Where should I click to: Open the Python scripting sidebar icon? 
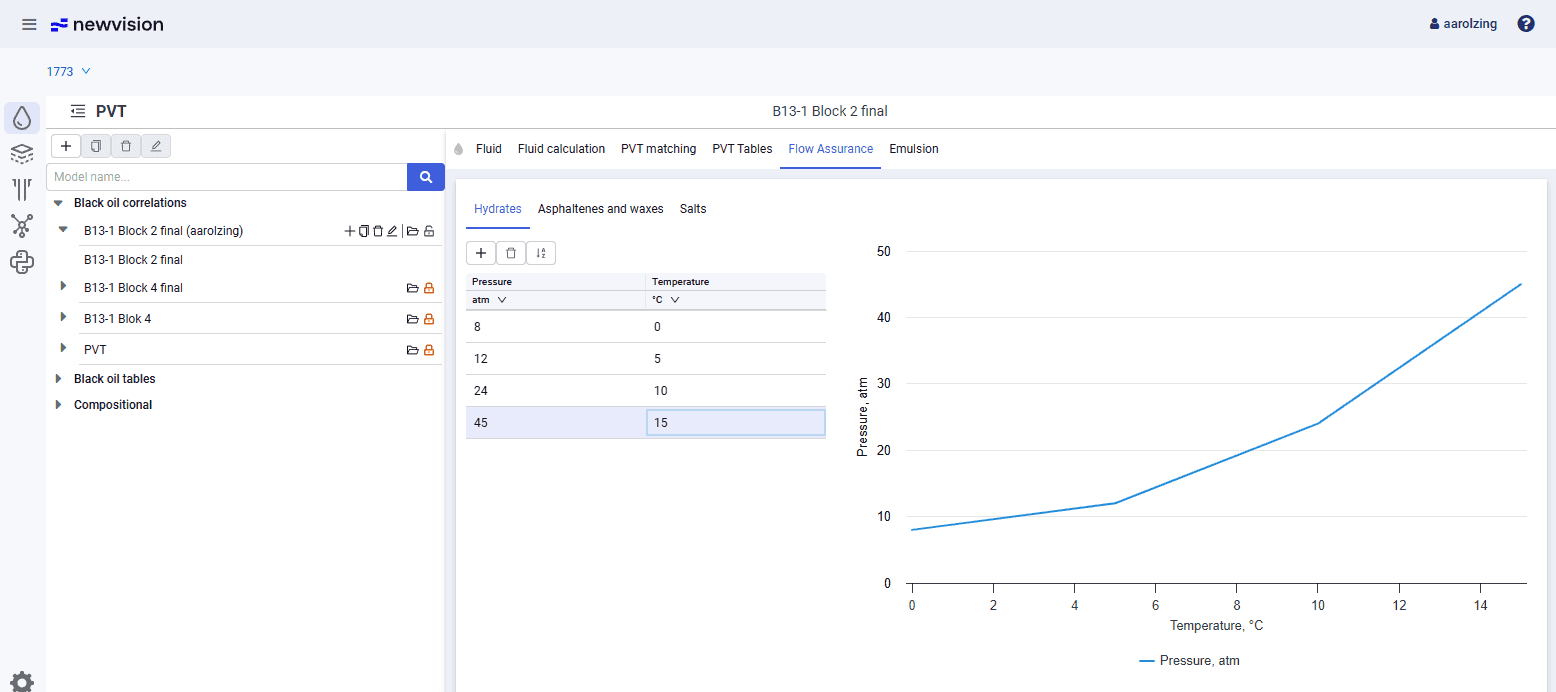[x=22, y=262]
